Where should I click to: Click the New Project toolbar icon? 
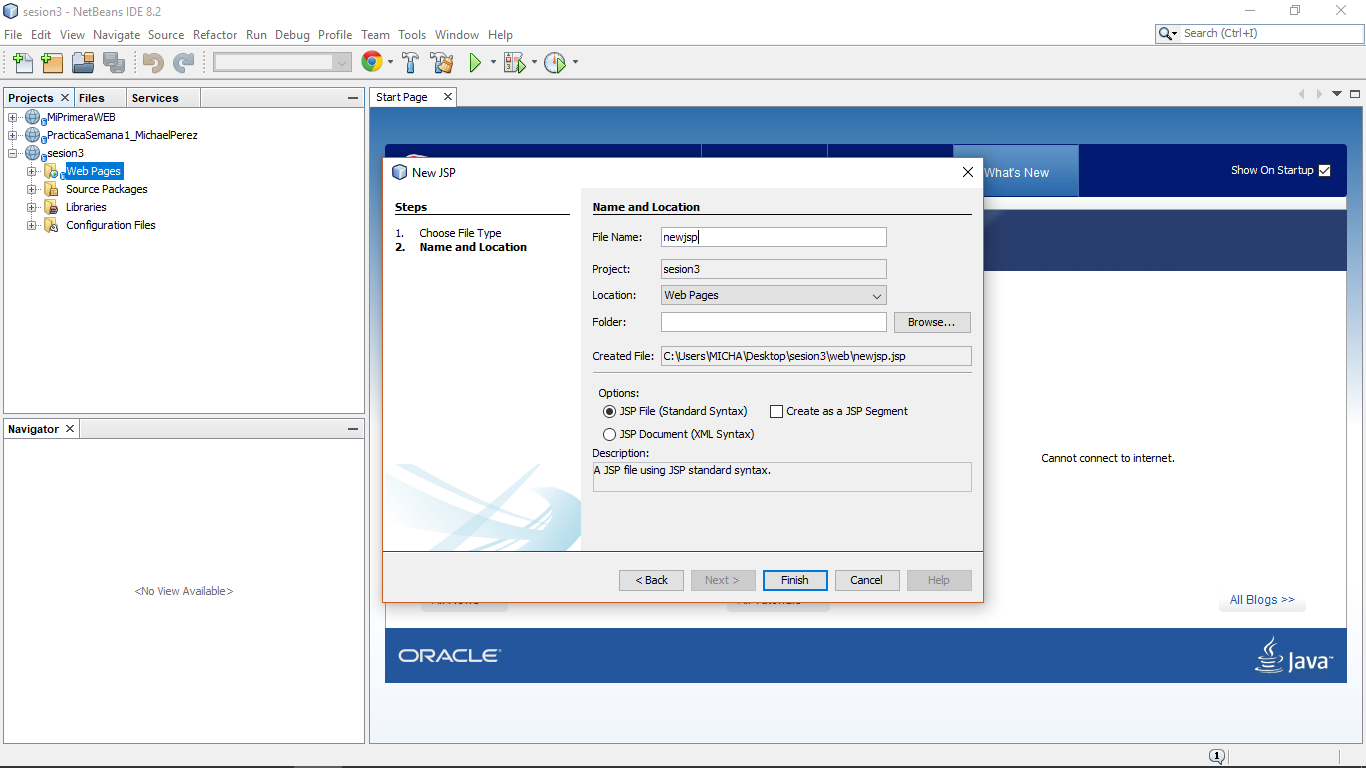53,63
